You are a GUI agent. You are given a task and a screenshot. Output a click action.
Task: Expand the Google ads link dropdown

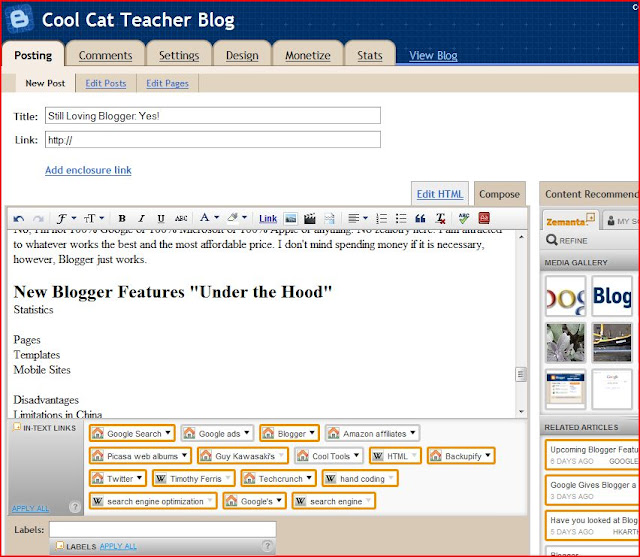(247, 433)
